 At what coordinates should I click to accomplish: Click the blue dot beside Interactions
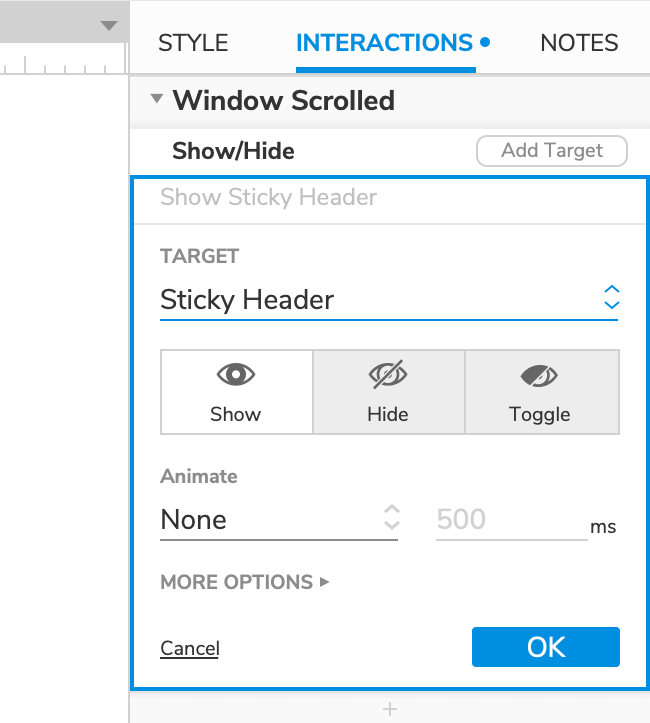tap(485, 43)
